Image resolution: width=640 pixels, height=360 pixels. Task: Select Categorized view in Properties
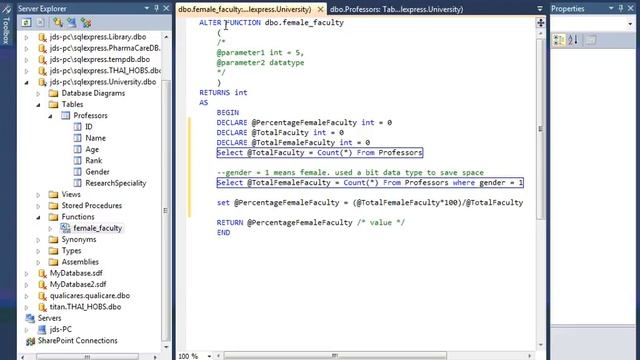pos(559,40)
